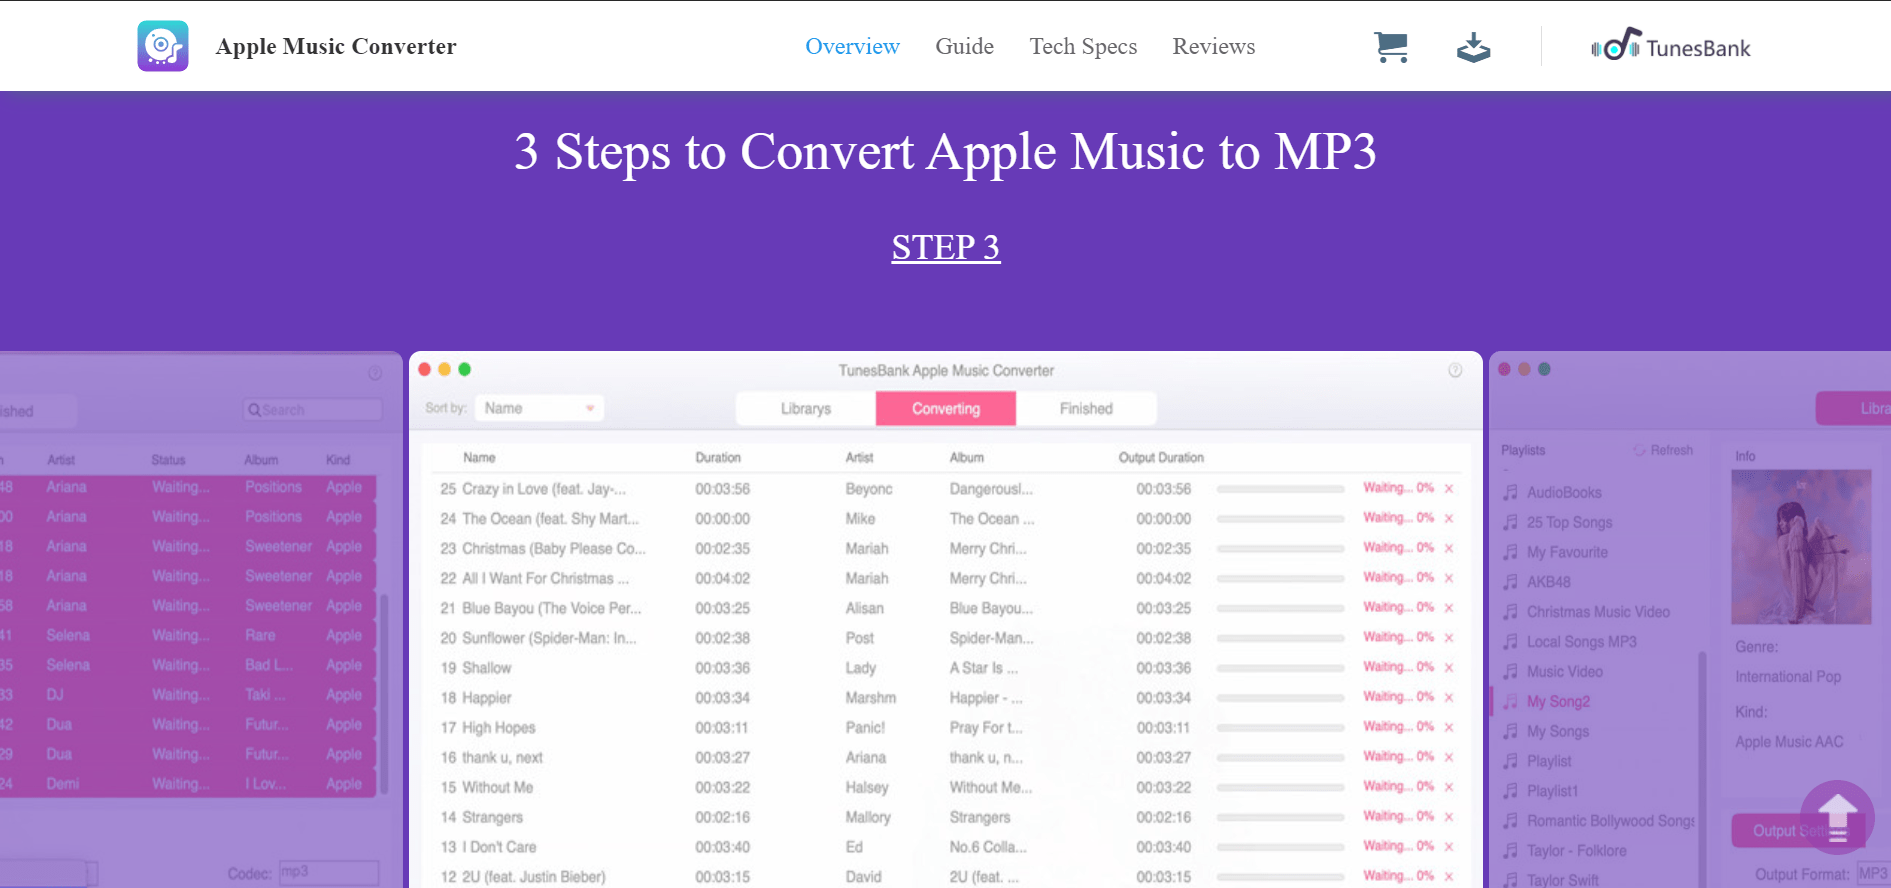Click Apple Music Converter title link
This screenshot has height=888, width=1891.
[336, 46]
